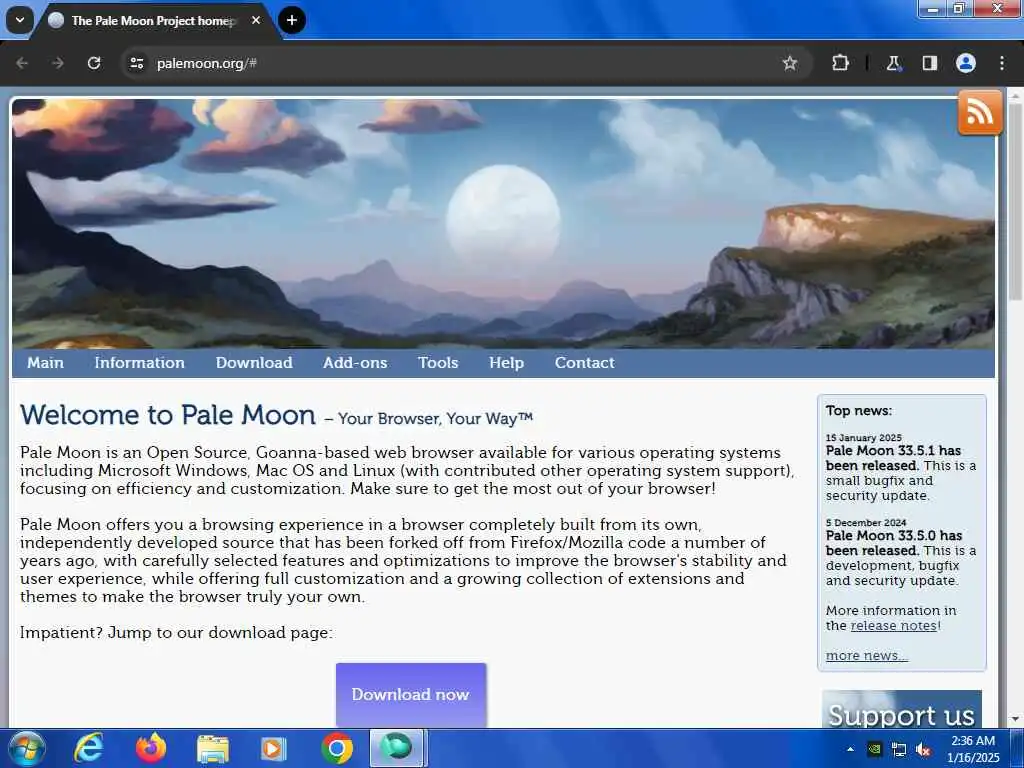Click the scrollbar up arrow
This screenshot has width=1024, height=768.
[x=1016, y=95]
